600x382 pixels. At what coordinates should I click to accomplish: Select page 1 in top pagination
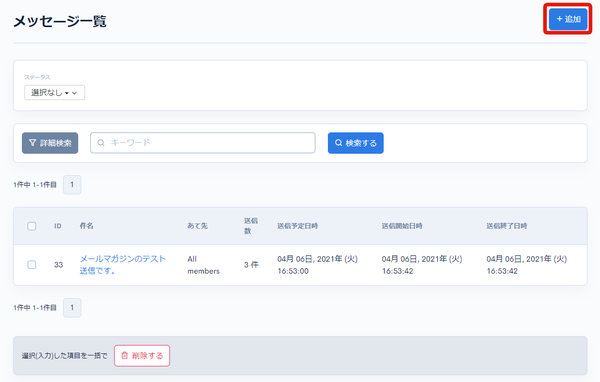coord(72,184)
